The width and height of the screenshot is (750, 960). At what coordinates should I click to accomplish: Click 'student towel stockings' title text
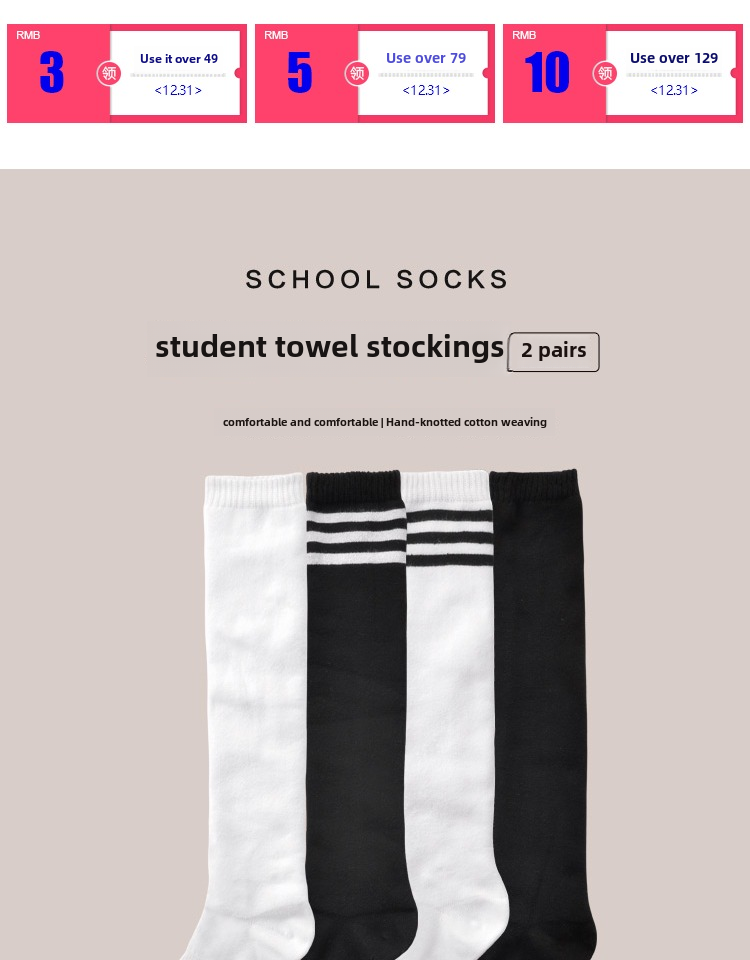(329, 347)
